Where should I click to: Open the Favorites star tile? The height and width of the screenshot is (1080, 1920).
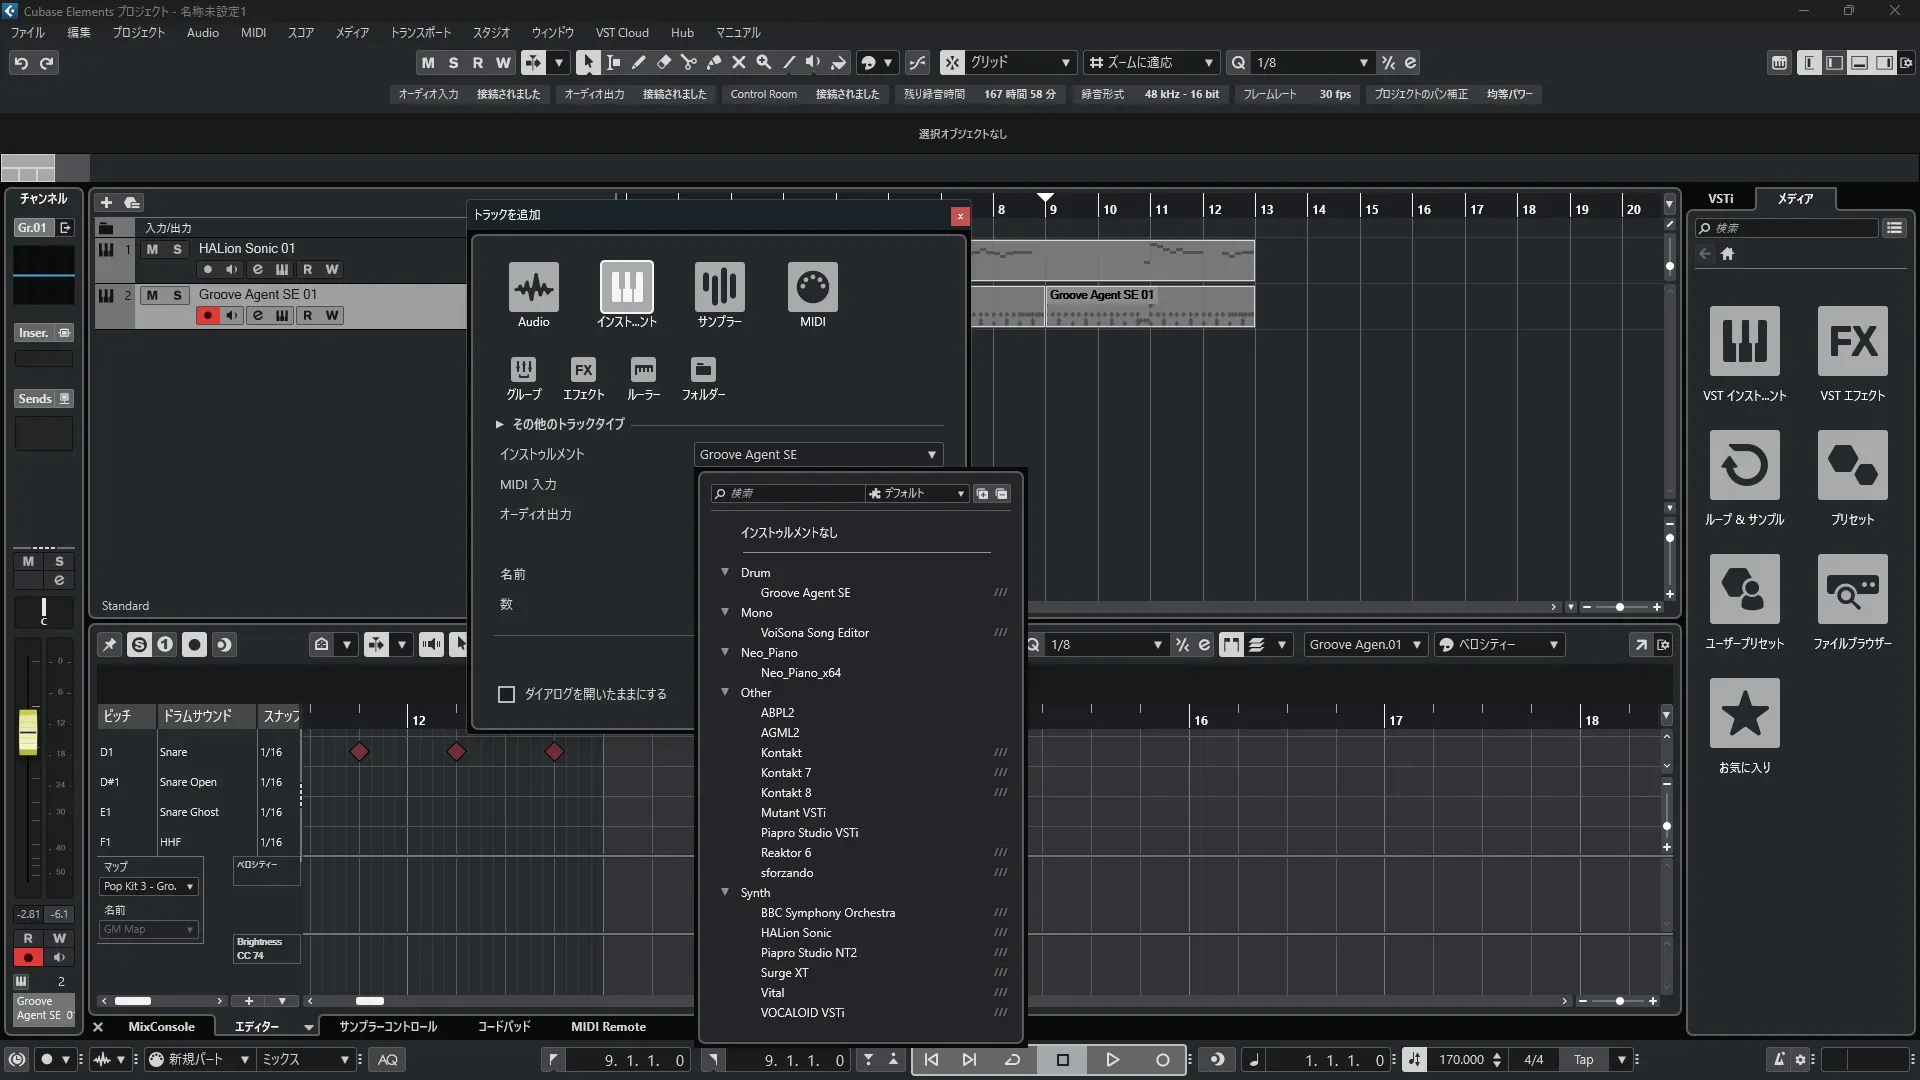(1744, 714)
